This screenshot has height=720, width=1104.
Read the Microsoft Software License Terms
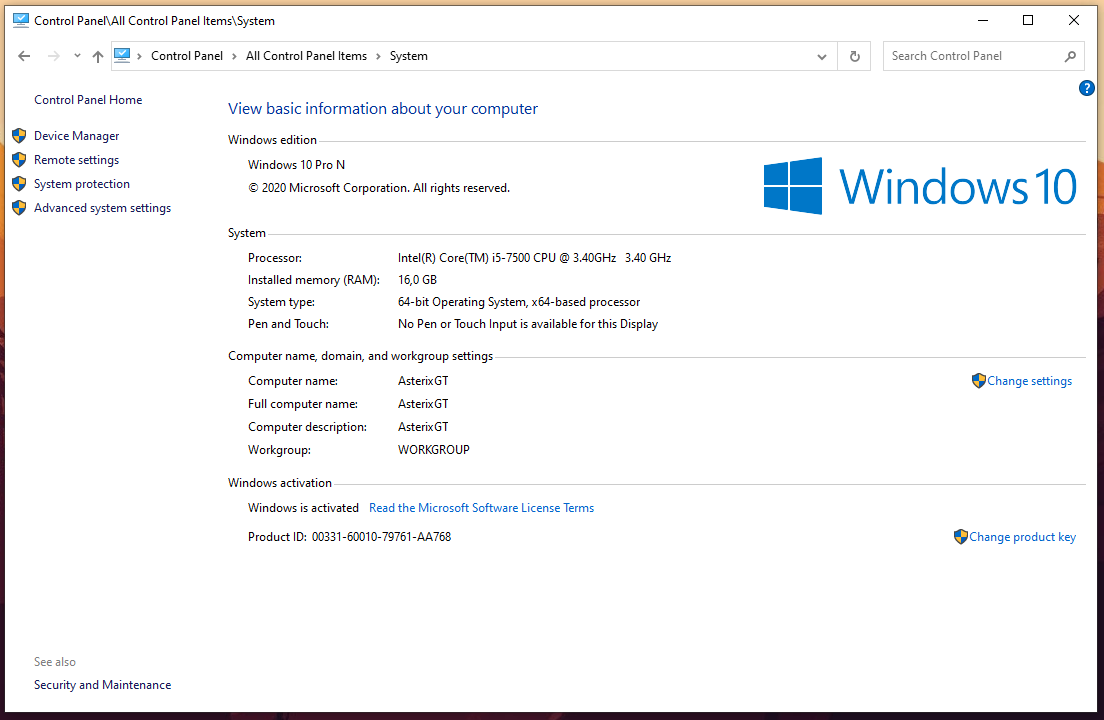pyautogui.click(x=482, y=508)
